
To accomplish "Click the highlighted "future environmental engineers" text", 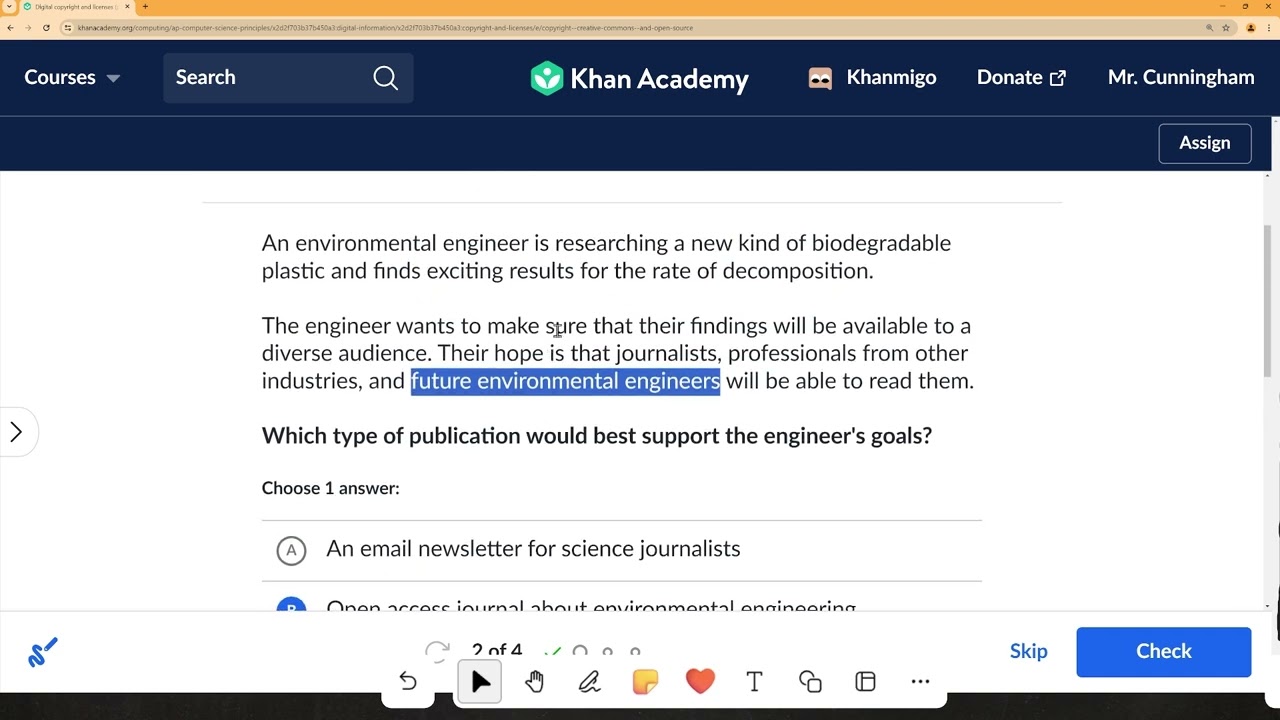I will click(565, 381).
